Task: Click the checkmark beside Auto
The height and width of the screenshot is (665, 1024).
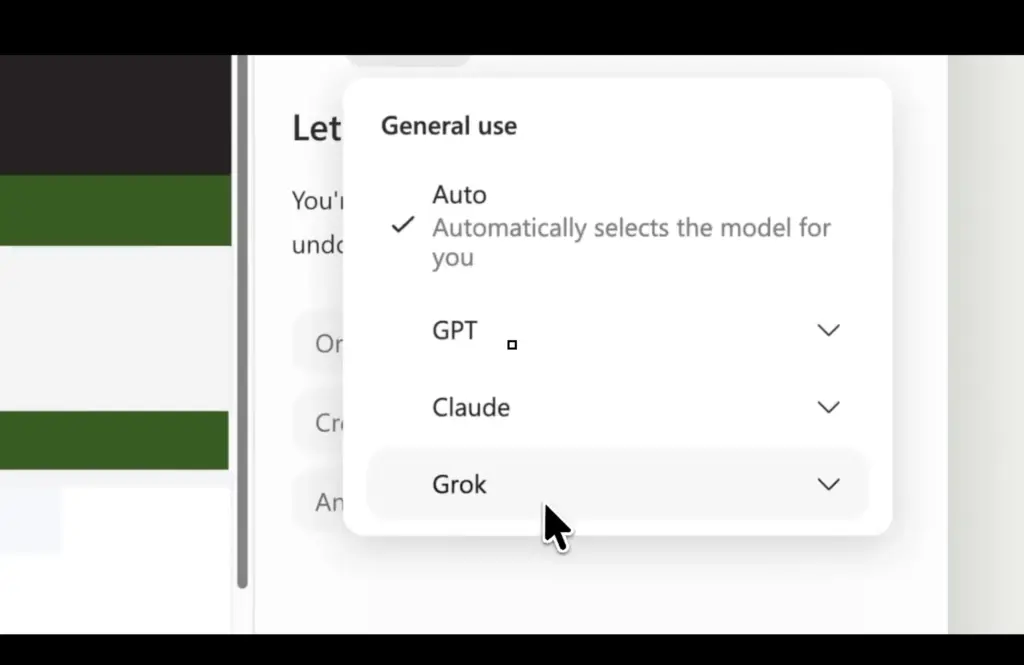Action: pyautogui.click(x=403, y=225)
